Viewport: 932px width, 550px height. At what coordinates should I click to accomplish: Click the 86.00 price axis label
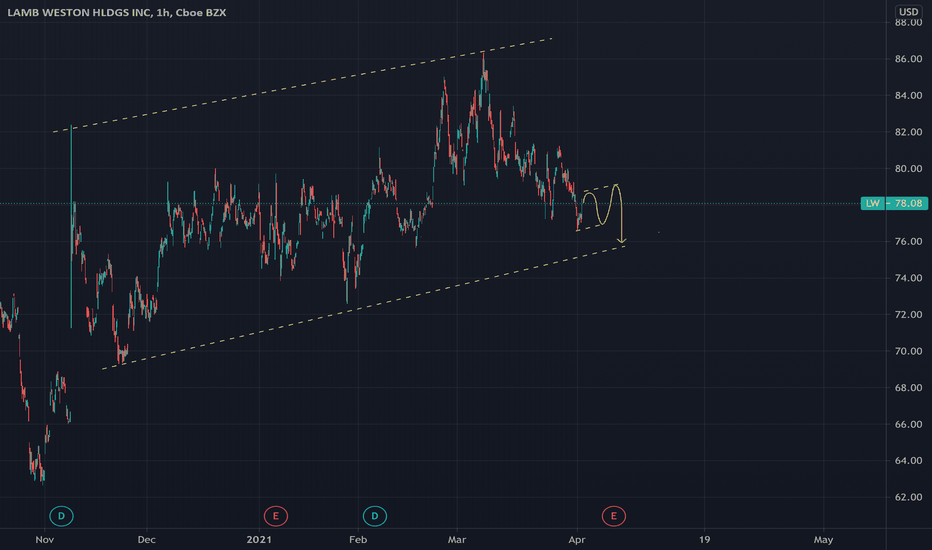pyautogui.click(x=908, y=59)
